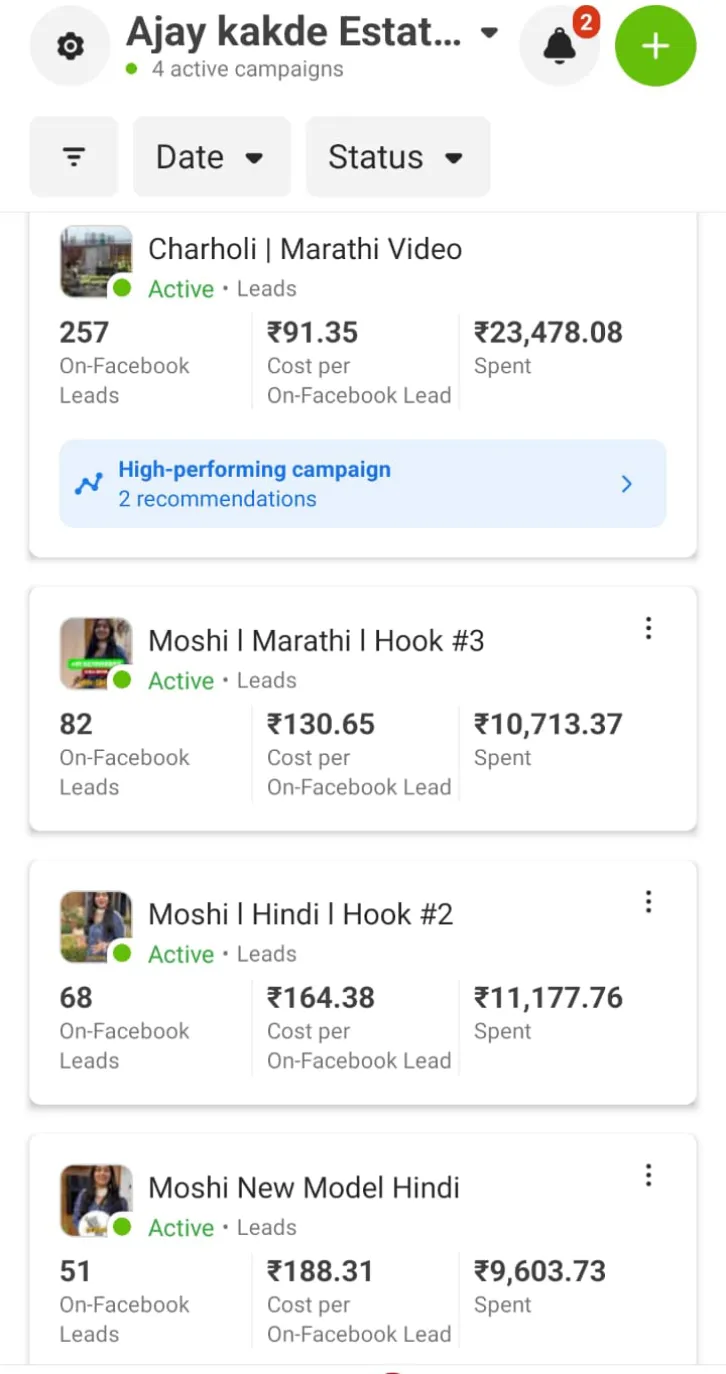Screen dimensions: 726x1374
Task: Open the Charholi | Marathi Video campaign title
Action: point(305,249)
